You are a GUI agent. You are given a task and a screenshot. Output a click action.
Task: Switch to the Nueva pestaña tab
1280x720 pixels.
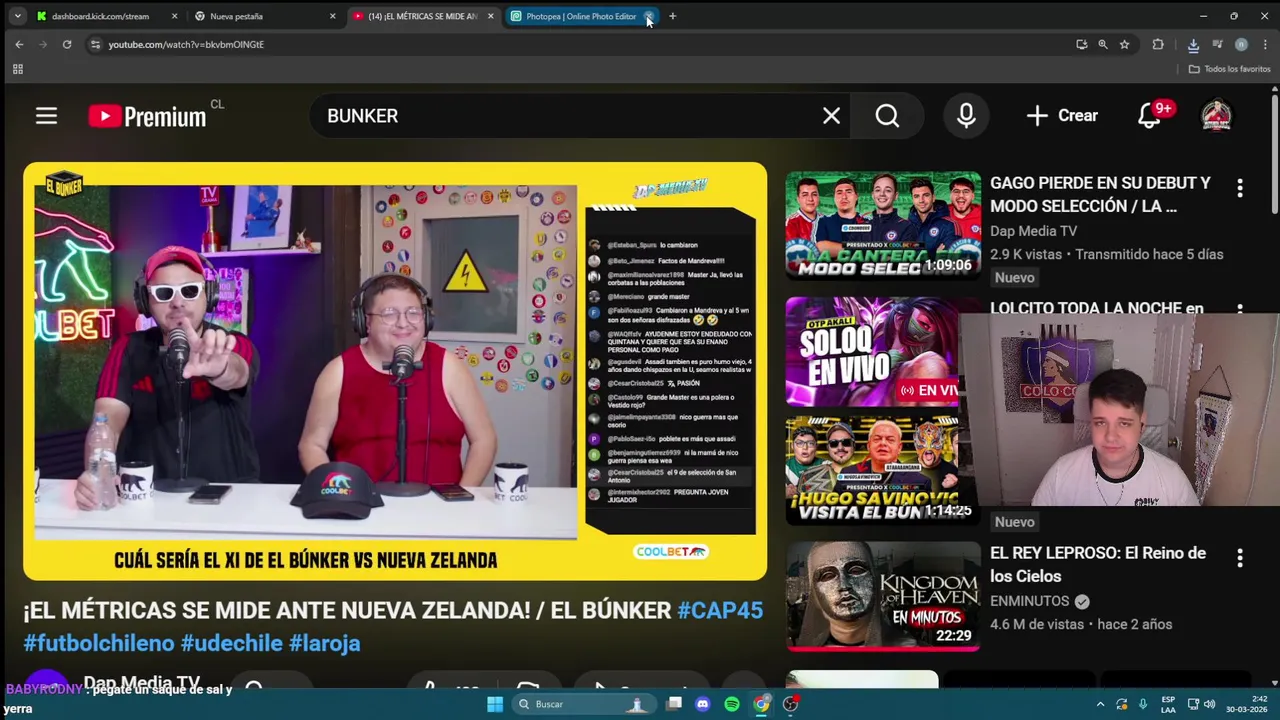click(258, 16)
